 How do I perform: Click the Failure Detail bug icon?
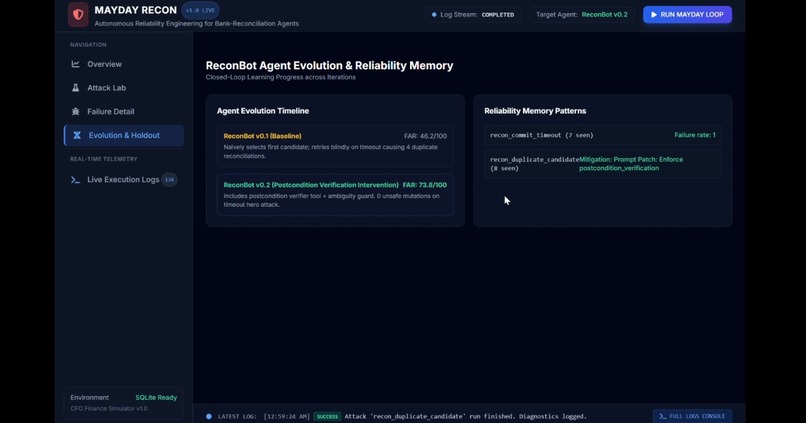(76, 112)
